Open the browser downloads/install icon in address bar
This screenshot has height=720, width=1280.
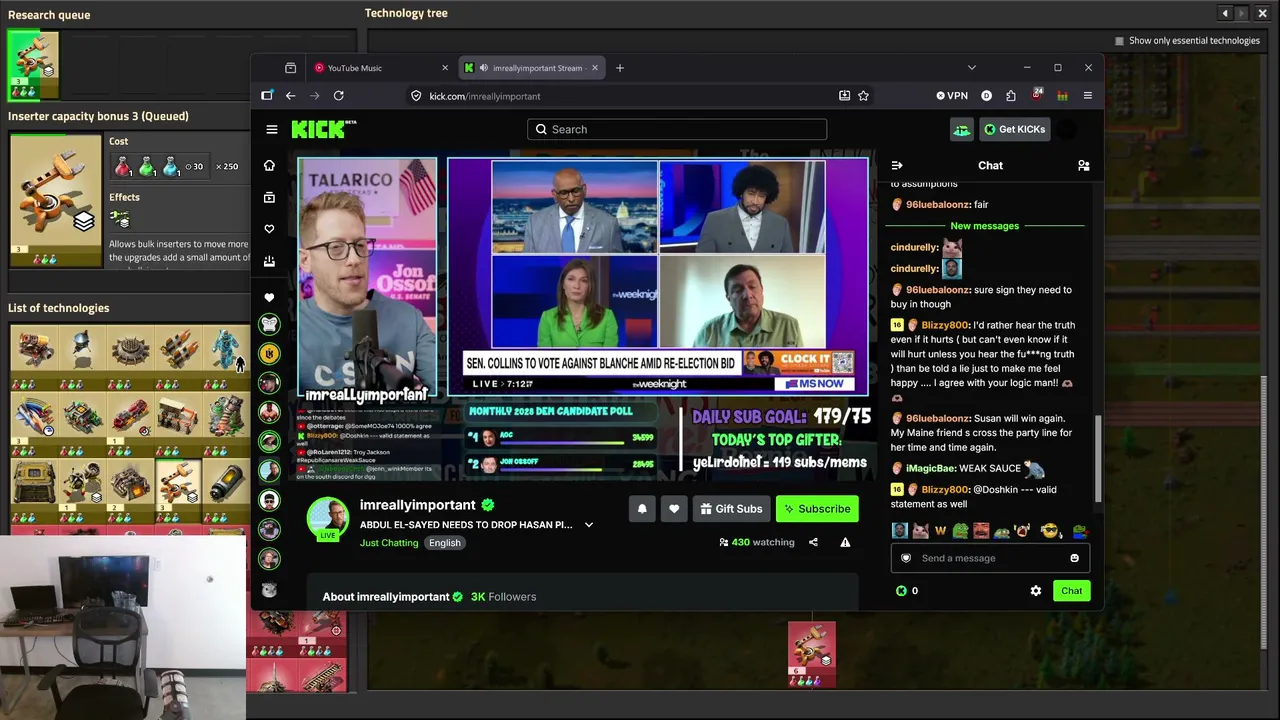click(x=844, y=96)
